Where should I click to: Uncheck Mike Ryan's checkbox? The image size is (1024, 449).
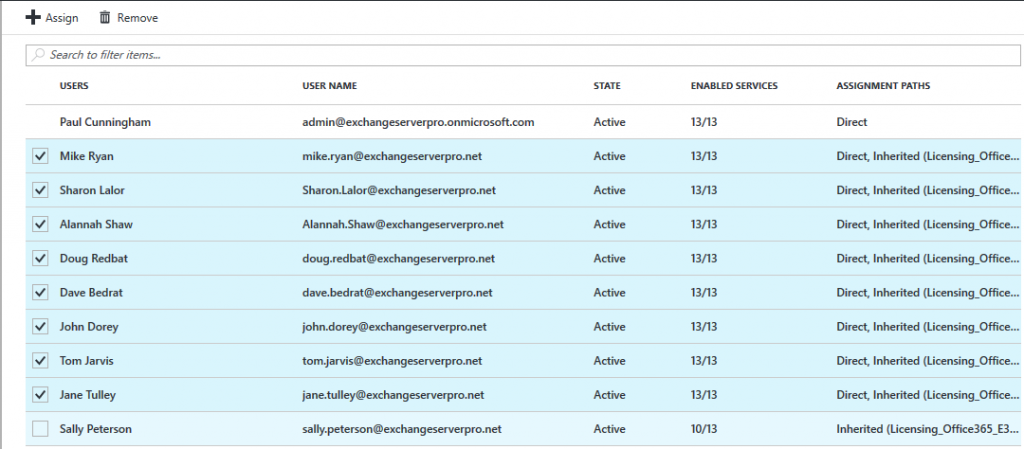point(40,156)
